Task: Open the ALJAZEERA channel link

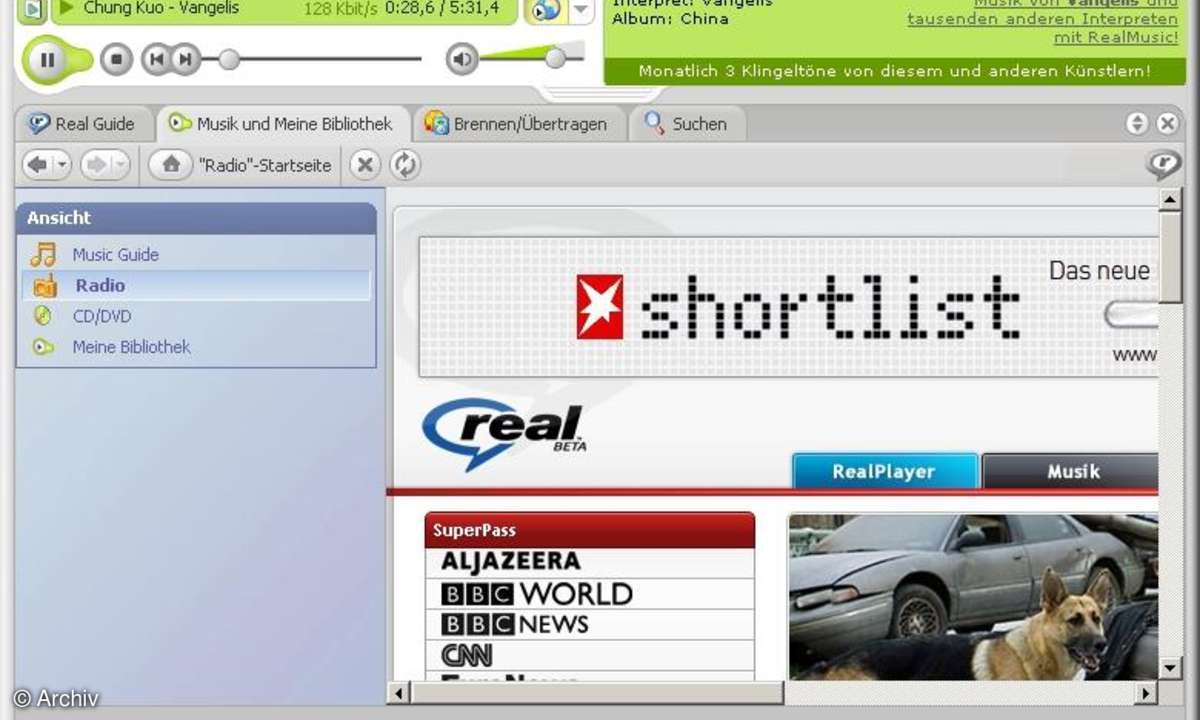Action: point(511,562)
